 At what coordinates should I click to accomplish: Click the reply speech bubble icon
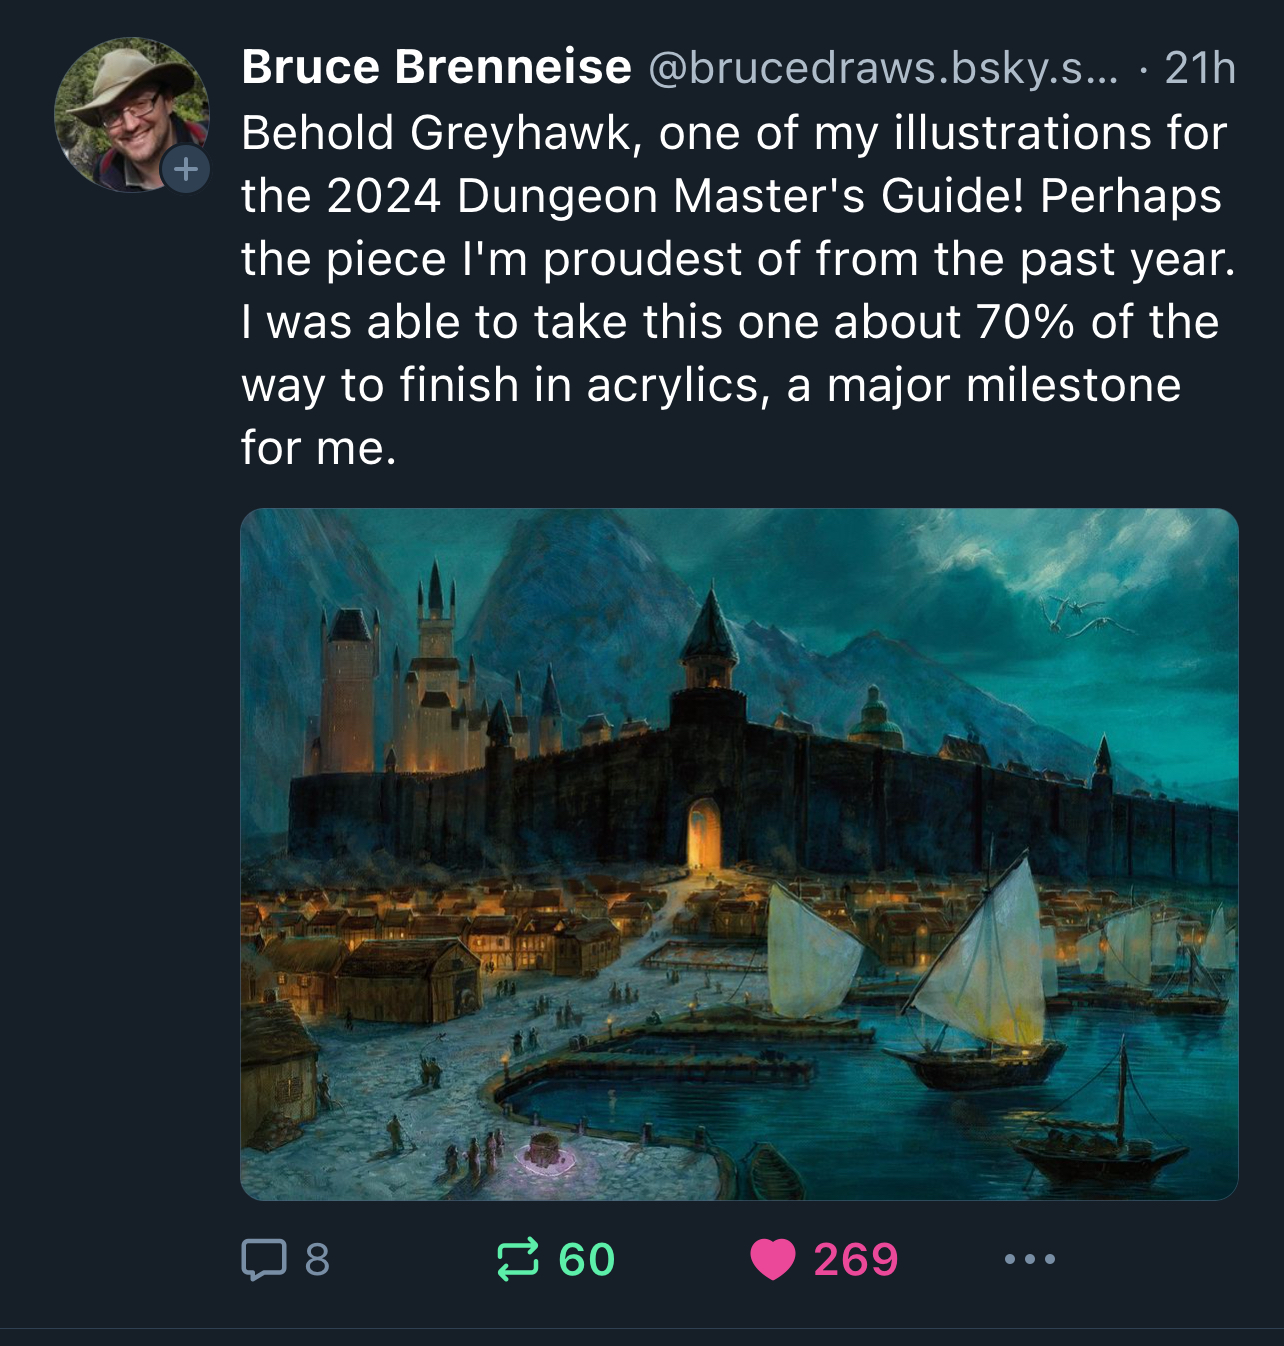[264, 1259]
